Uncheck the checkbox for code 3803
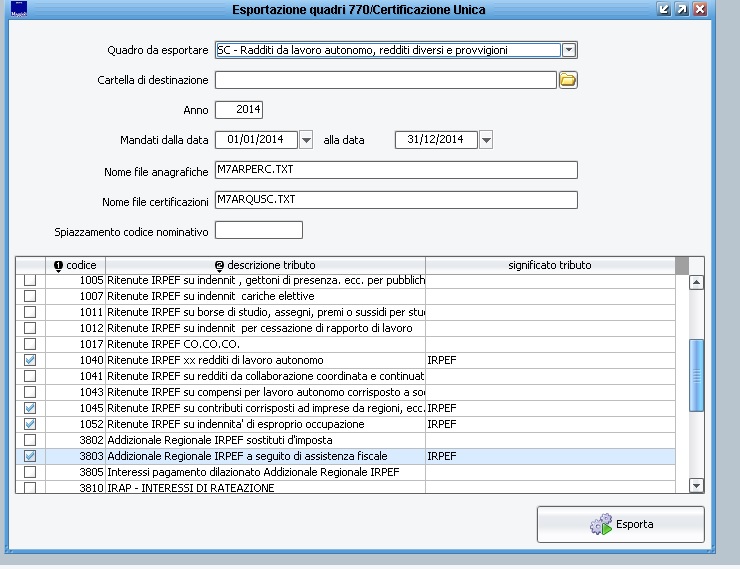The width and height of the screenshot is (740, 569). click(x=30, y=456)
